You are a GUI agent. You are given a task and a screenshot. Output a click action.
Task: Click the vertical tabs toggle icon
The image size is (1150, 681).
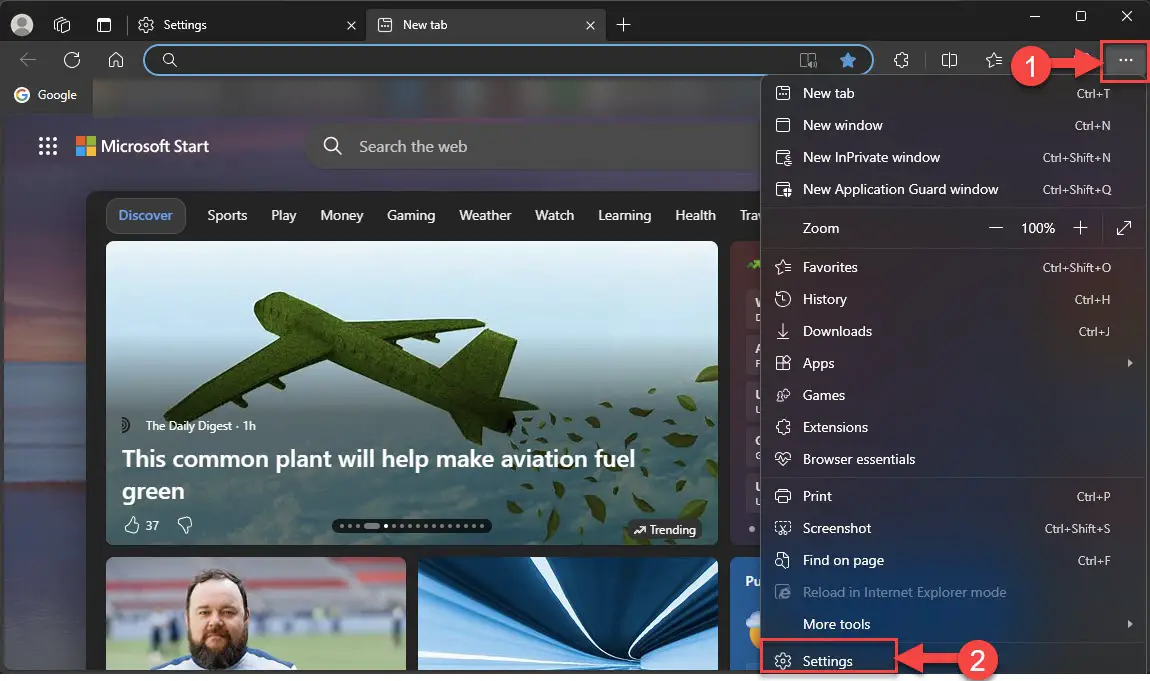pos(103,24)
